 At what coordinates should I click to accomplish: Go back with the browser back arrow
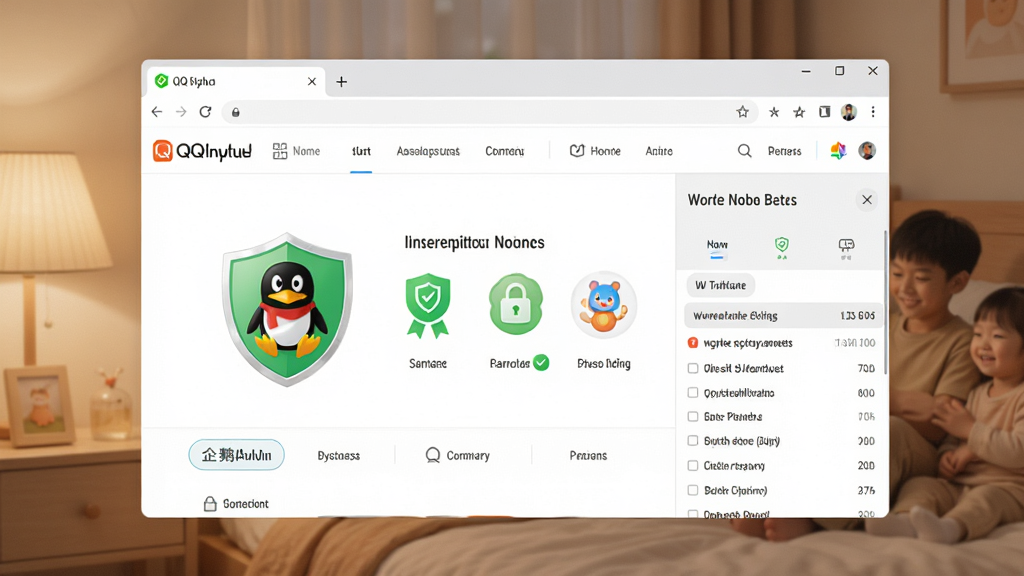point(157,112)
